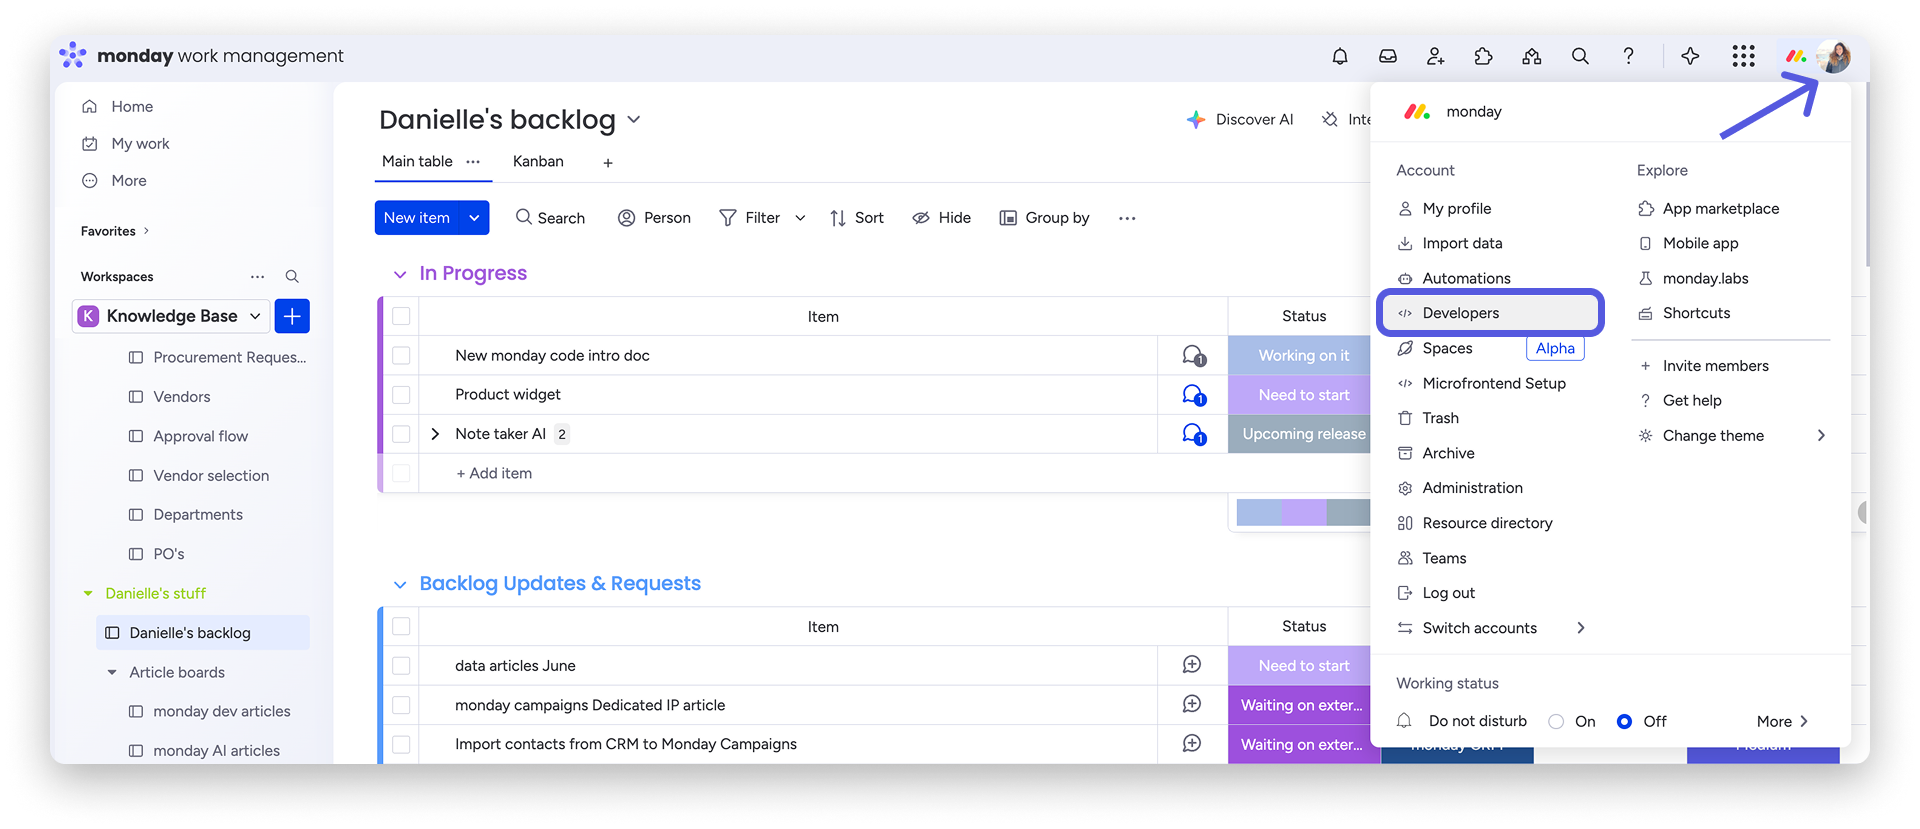The width and height of the screenshot is (1920, 829).
Task: Click Search in the board toolbar
Action: (550, 218)
